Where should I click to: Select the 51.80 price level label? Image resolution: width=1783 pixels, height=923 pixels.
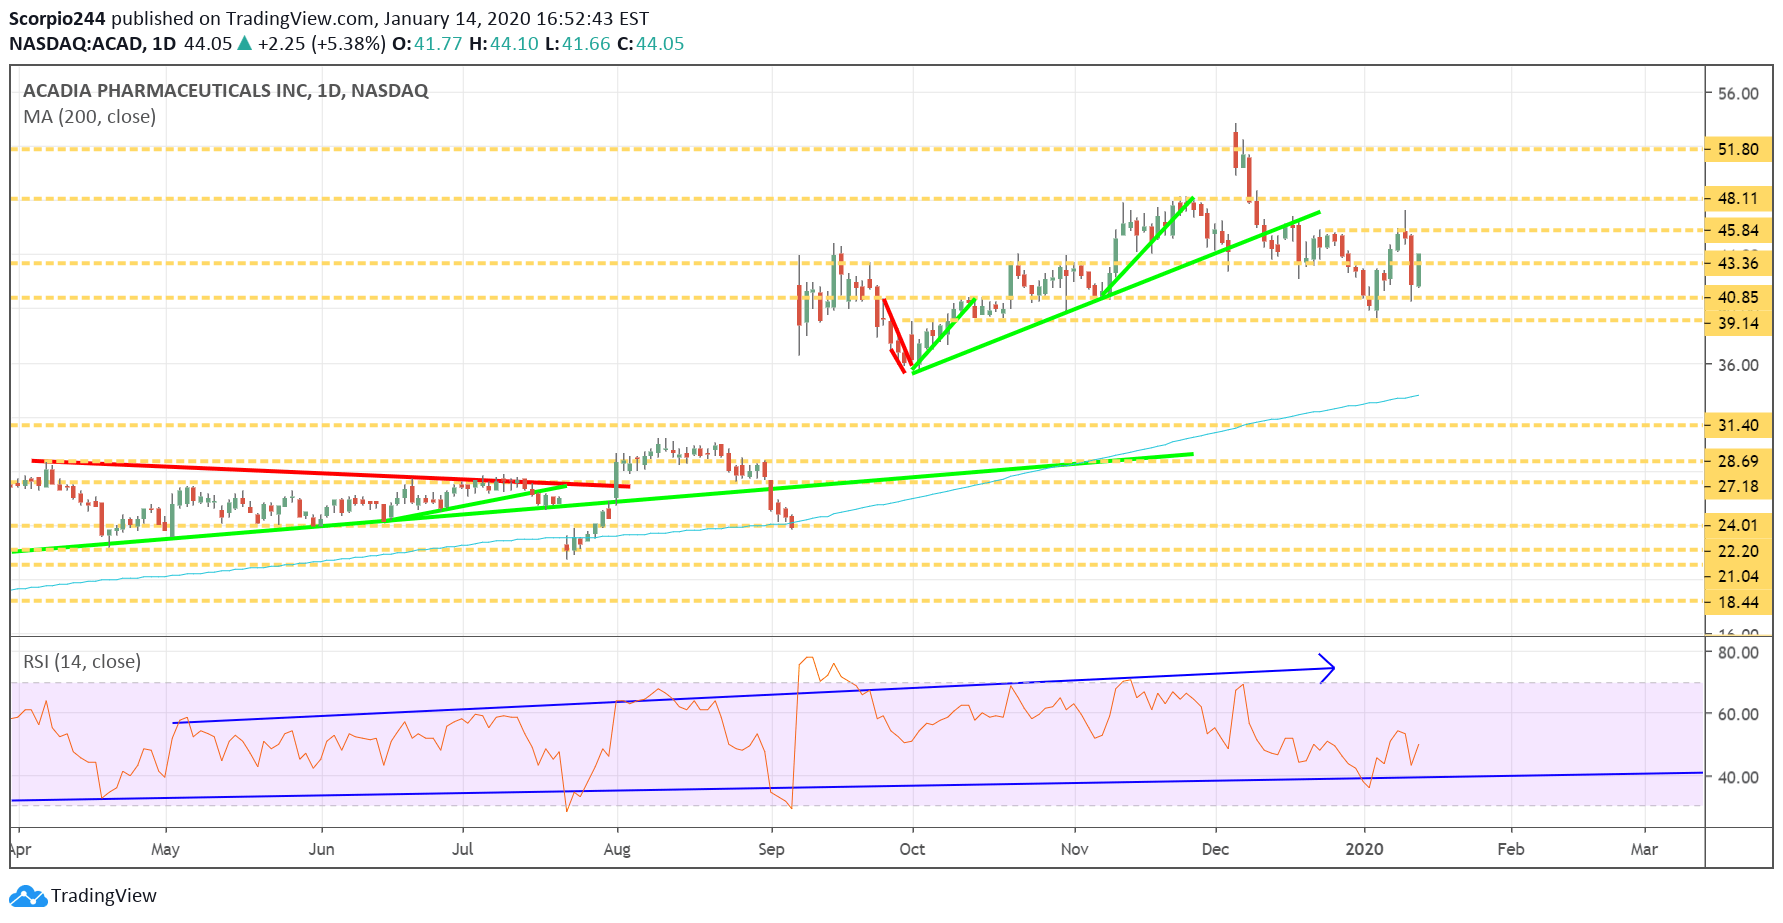coord(1738,149)
